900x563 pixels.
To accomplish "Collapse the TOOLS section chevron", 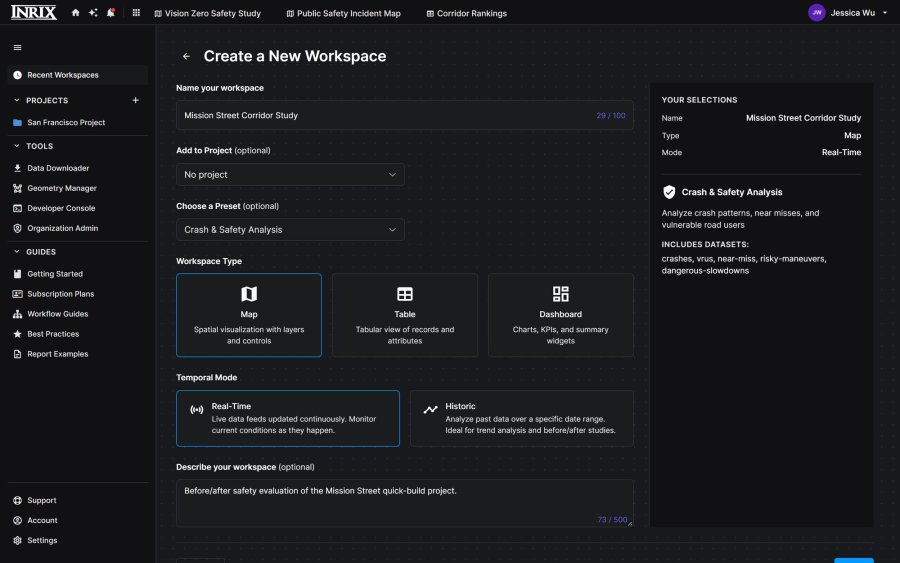I will coord(17,146).
